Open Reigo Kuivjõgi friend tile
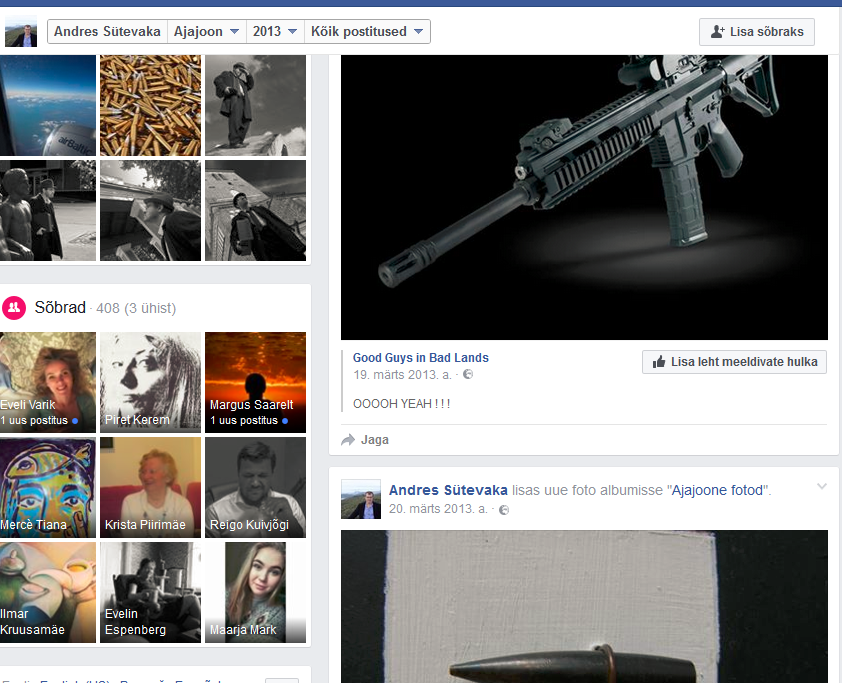842x683 pixels. coord(256,488)
